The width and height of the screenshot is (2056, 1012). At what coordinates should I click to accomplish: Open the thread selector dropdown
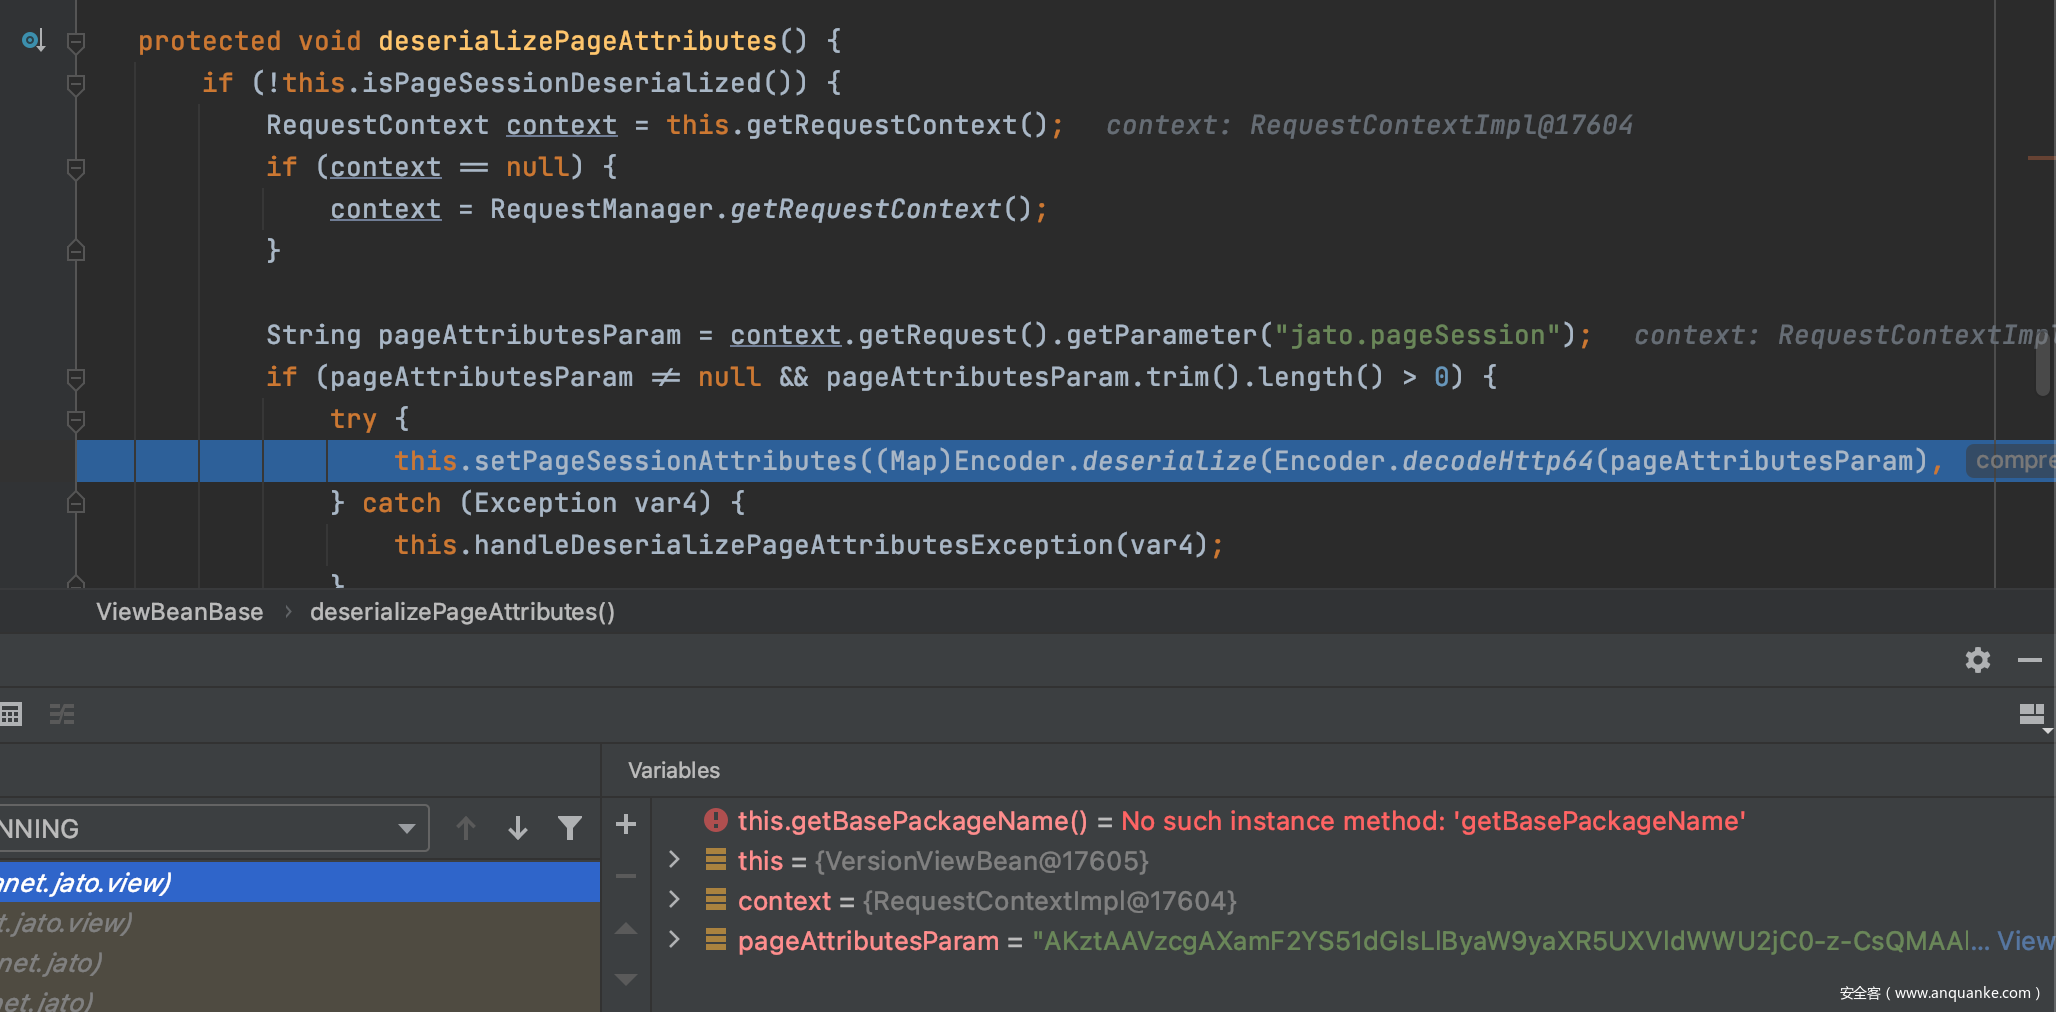406,828
